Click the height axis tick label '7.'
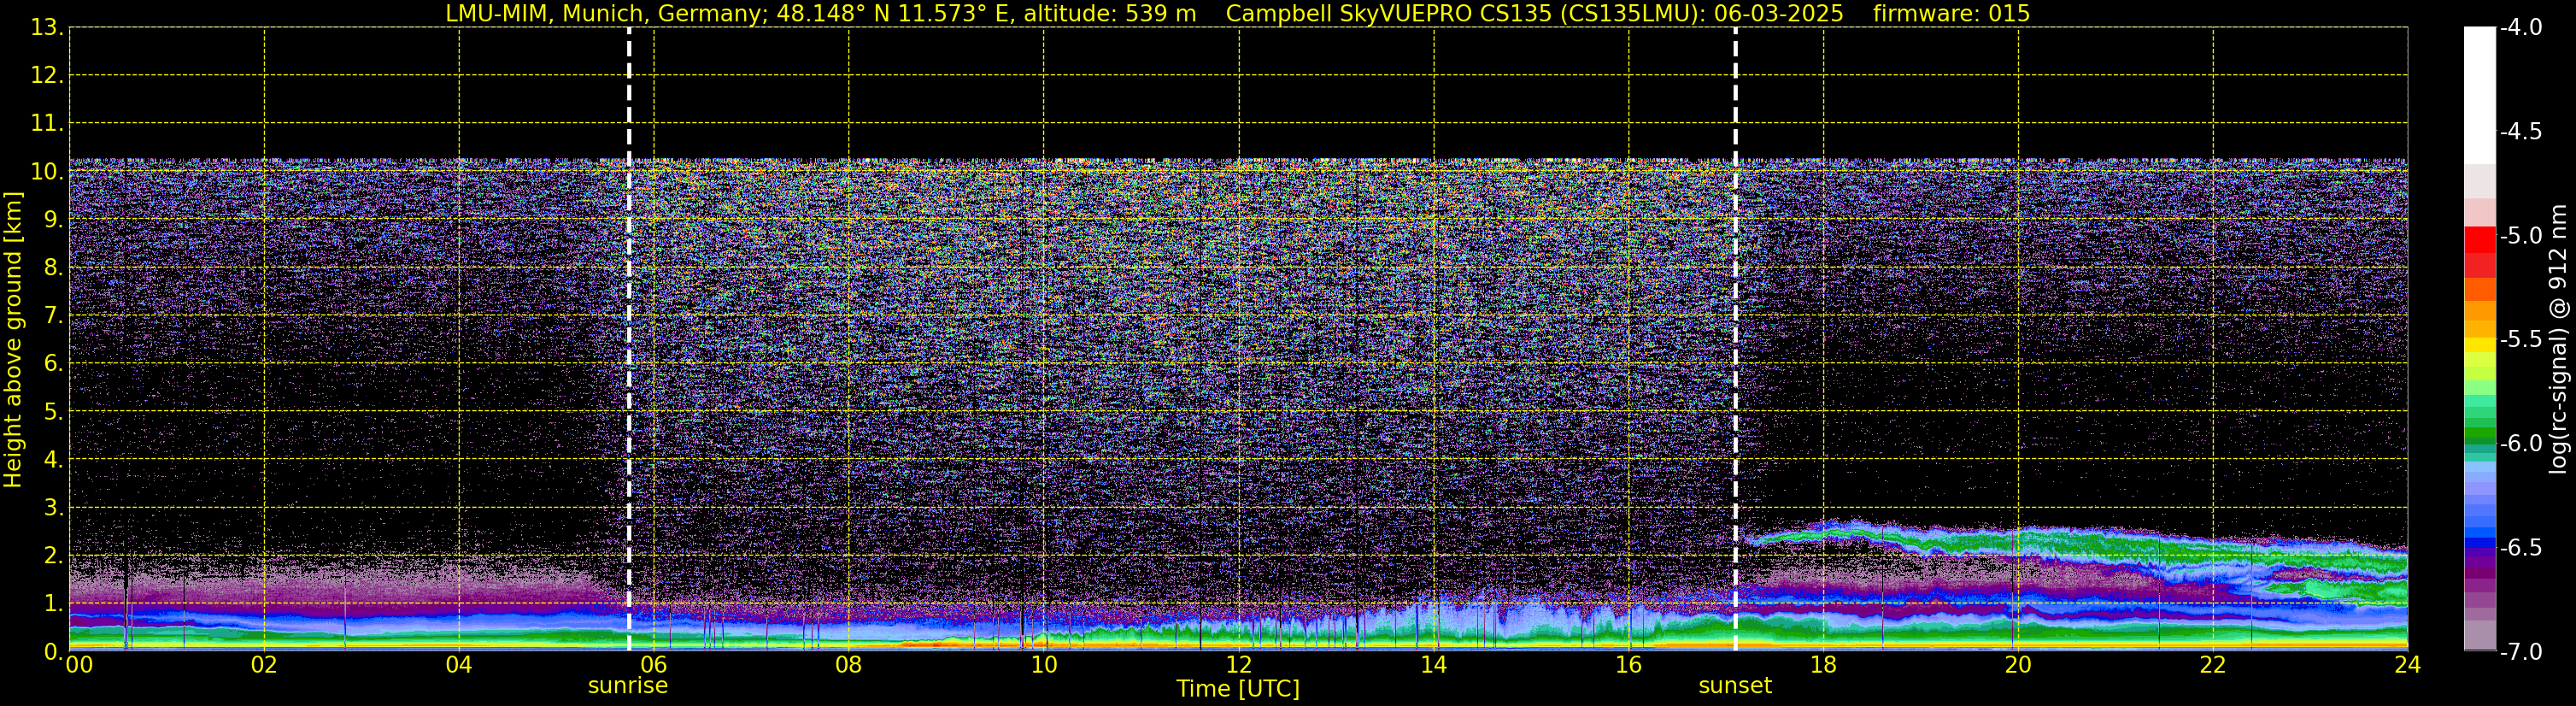2576x706 pixels. click(53, 315)
